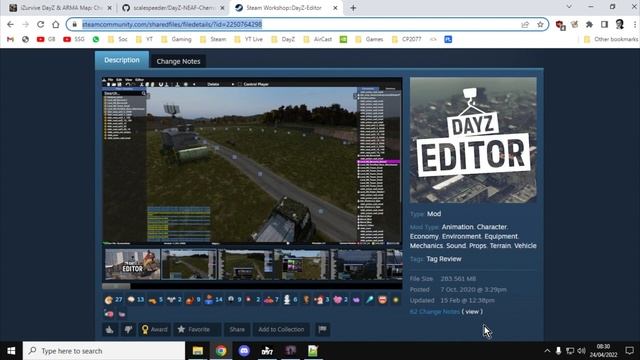This screenshot has height=360, width=640.
Task: Click the award reaction with count 27
Action: click(x=113, y=300)
